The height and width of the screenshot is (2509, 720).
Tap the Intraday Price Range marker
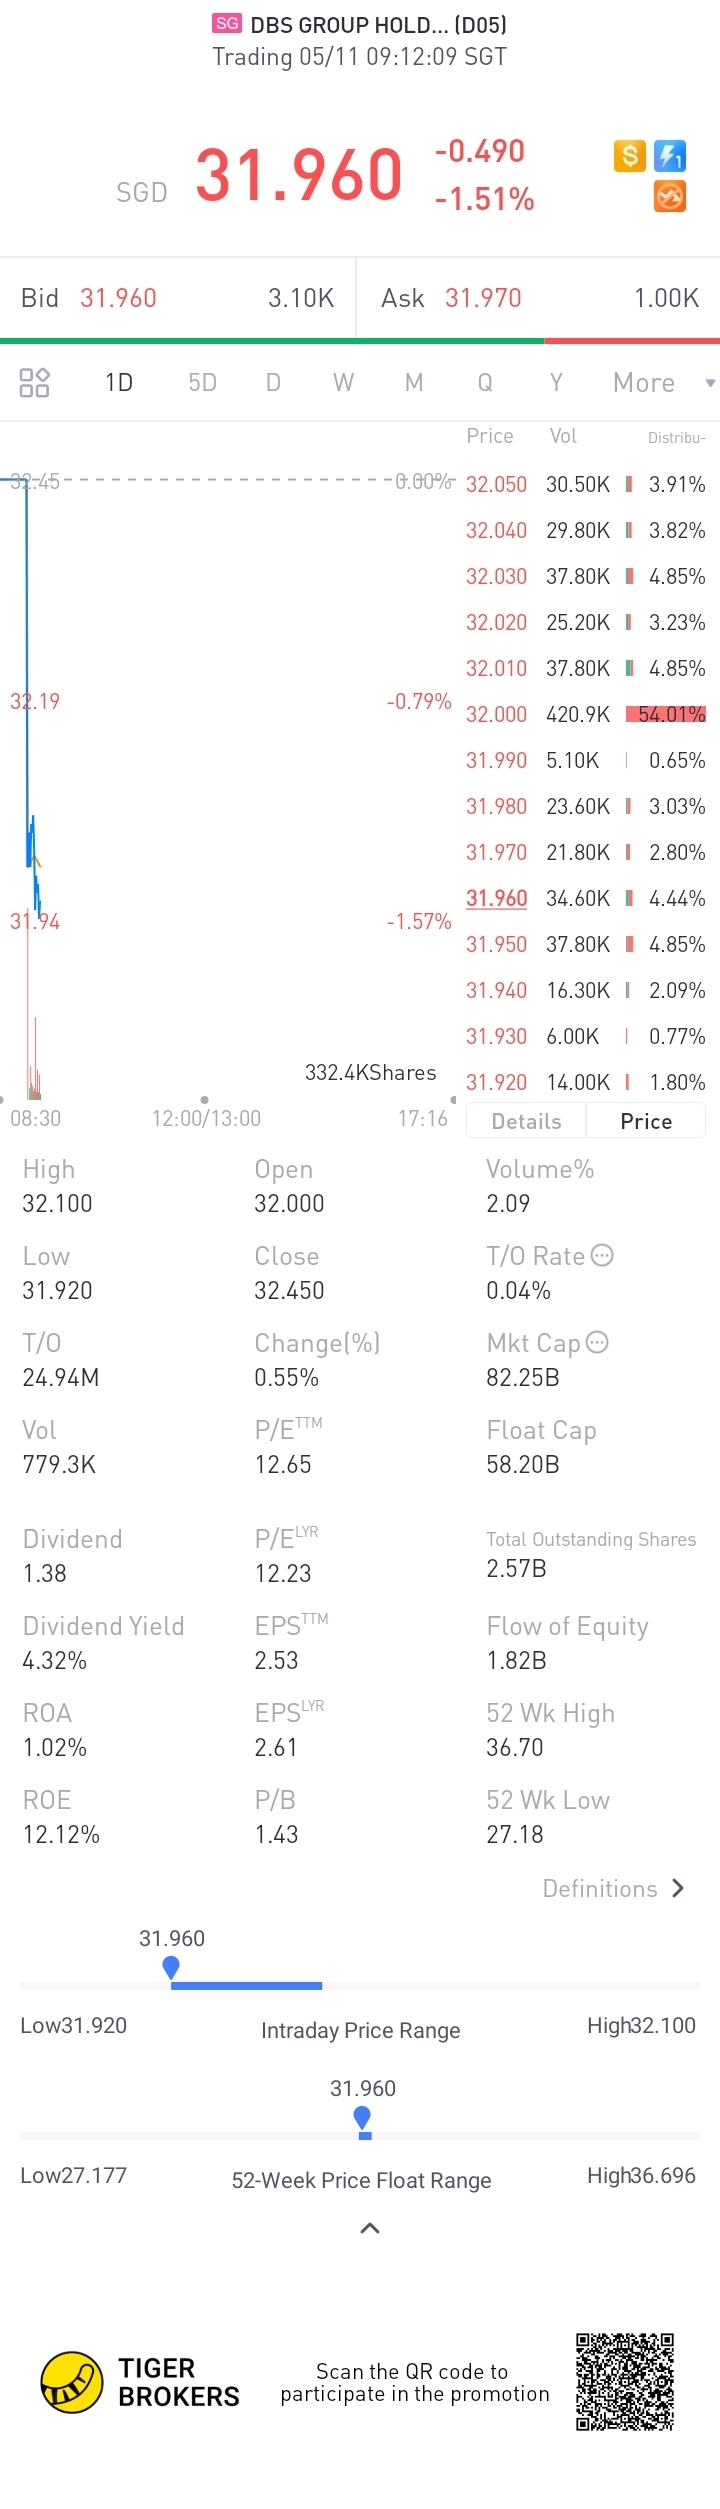(171, 1967)
